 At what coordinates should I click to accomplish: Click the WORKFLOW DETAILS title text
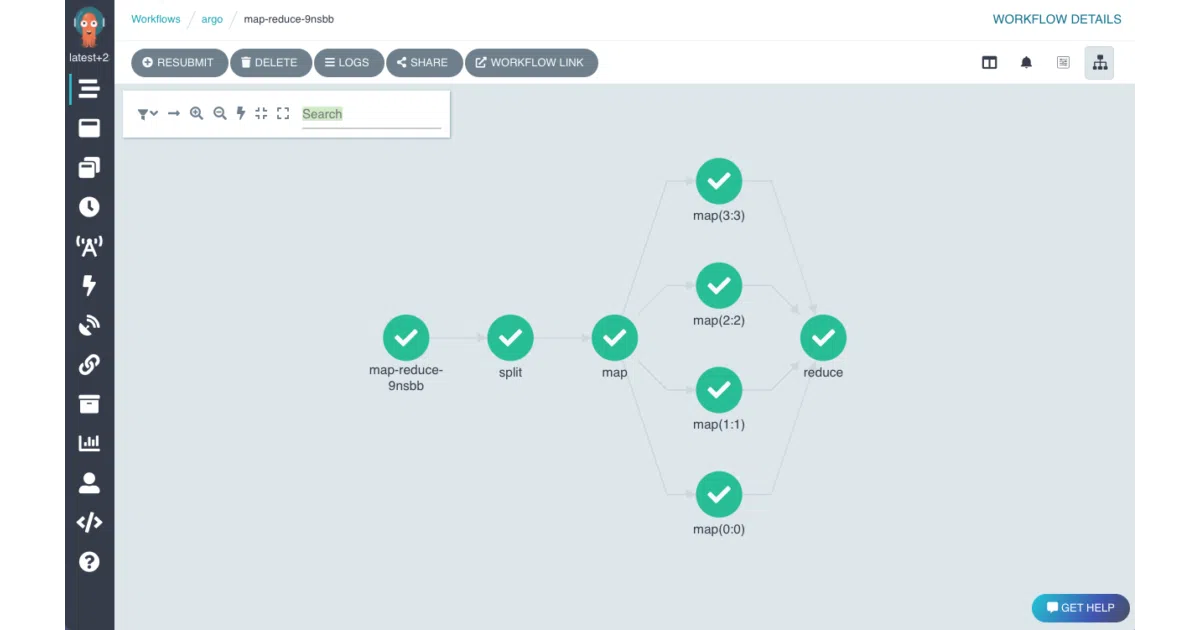[1057, 19]
